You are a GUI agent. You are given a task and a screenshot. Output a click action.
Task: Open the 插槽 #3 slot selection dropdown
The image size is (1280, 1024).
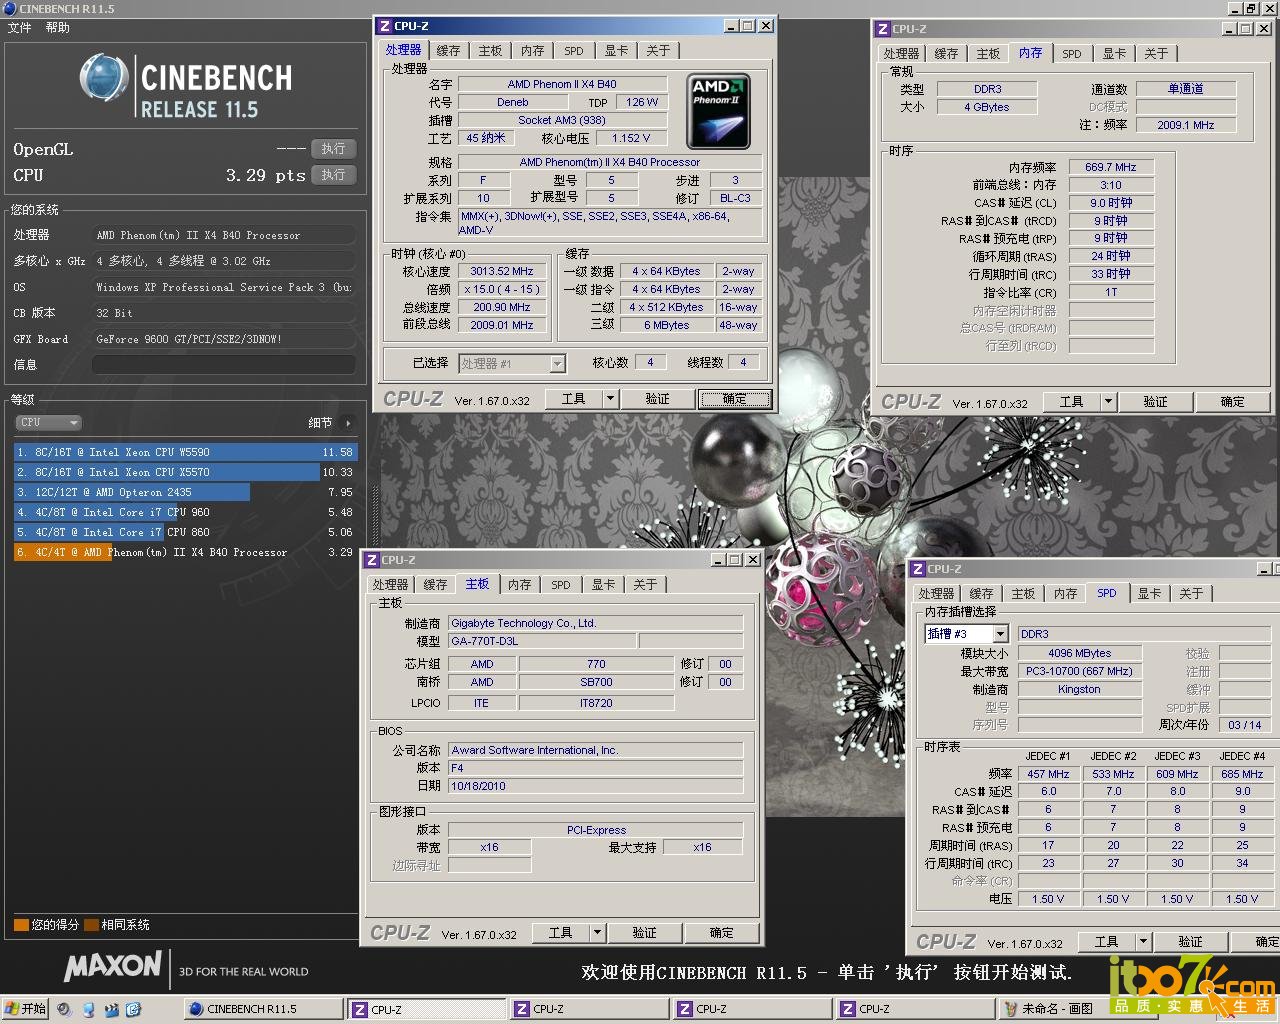pyautogui.click(x=1000, y=634)
